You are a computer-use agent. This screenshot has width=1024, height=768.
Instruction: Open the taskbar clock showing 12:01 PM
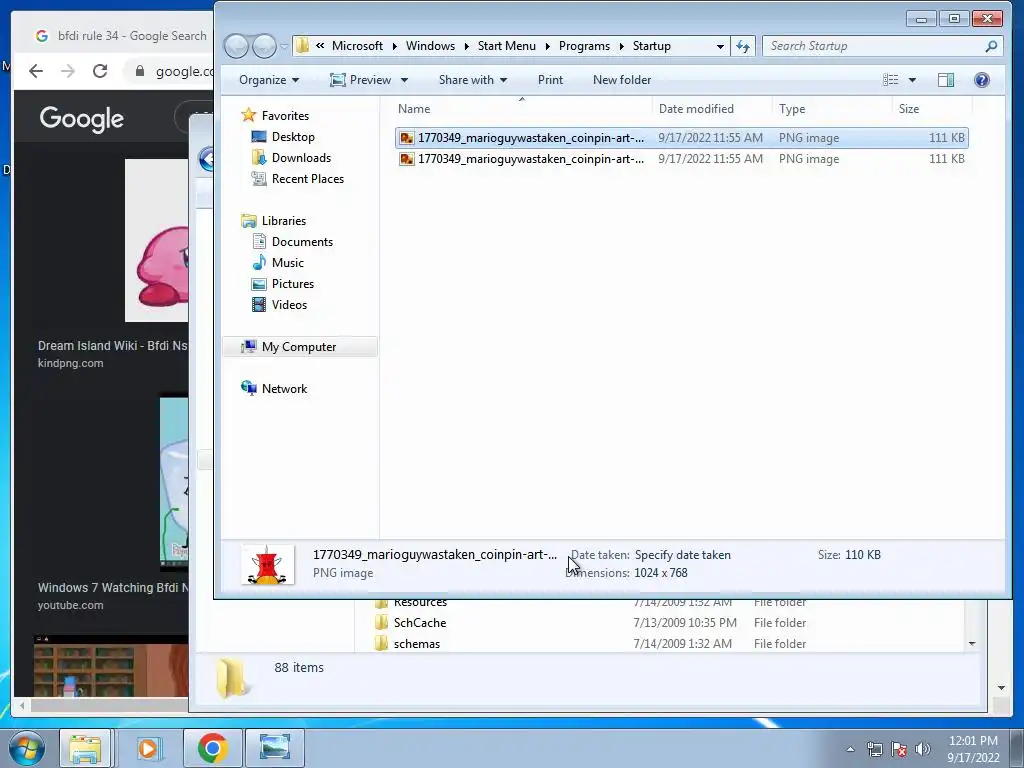pos(973,749)
